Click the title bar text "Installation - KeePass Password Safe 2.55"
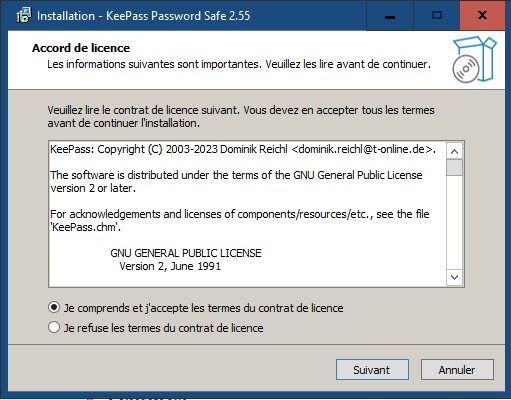Screen dimensions: 511x400 (x=143, y=16)
